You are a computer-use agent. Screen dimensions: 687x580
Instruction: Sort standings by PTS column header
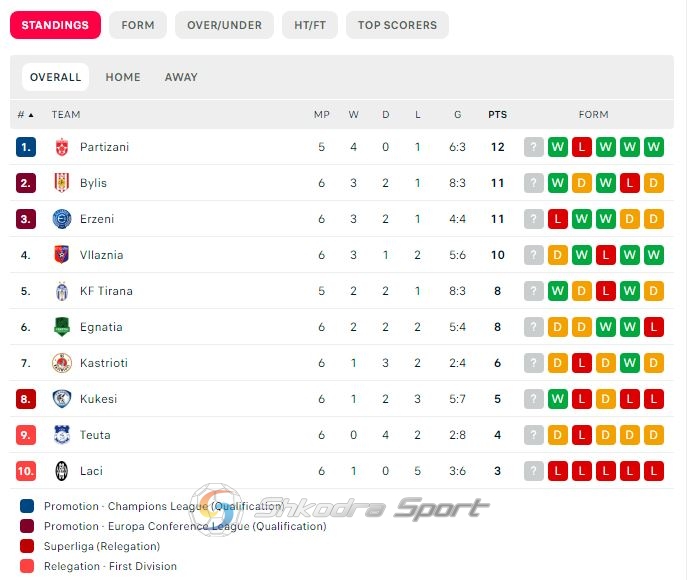497,115
